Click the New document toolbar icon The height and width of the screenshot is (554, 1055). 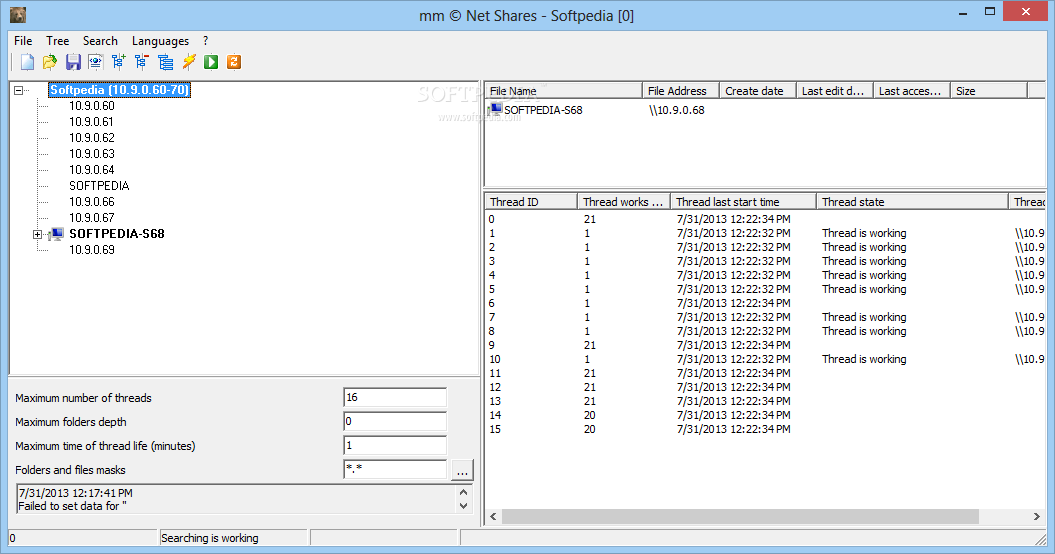click(27, 63)
